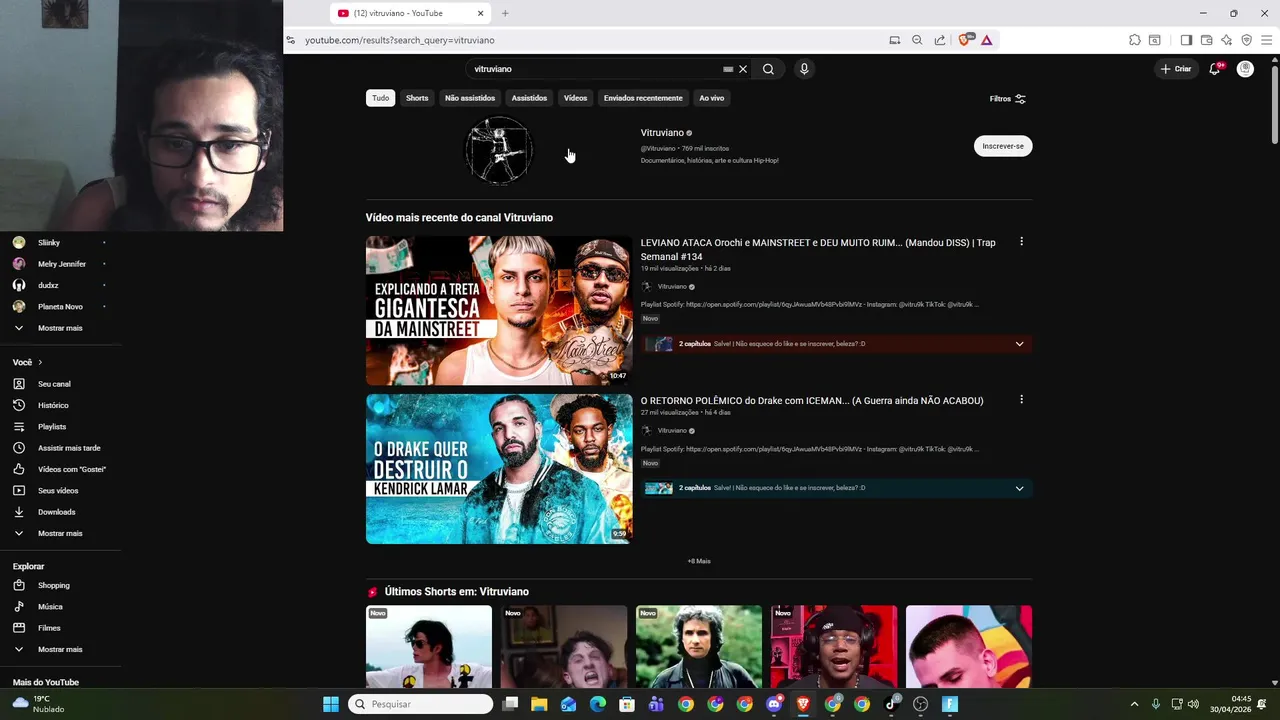Open Shopping under Explorar
Screen dimensions: 1280x720
pyautogui.click(x=60, y=585)
